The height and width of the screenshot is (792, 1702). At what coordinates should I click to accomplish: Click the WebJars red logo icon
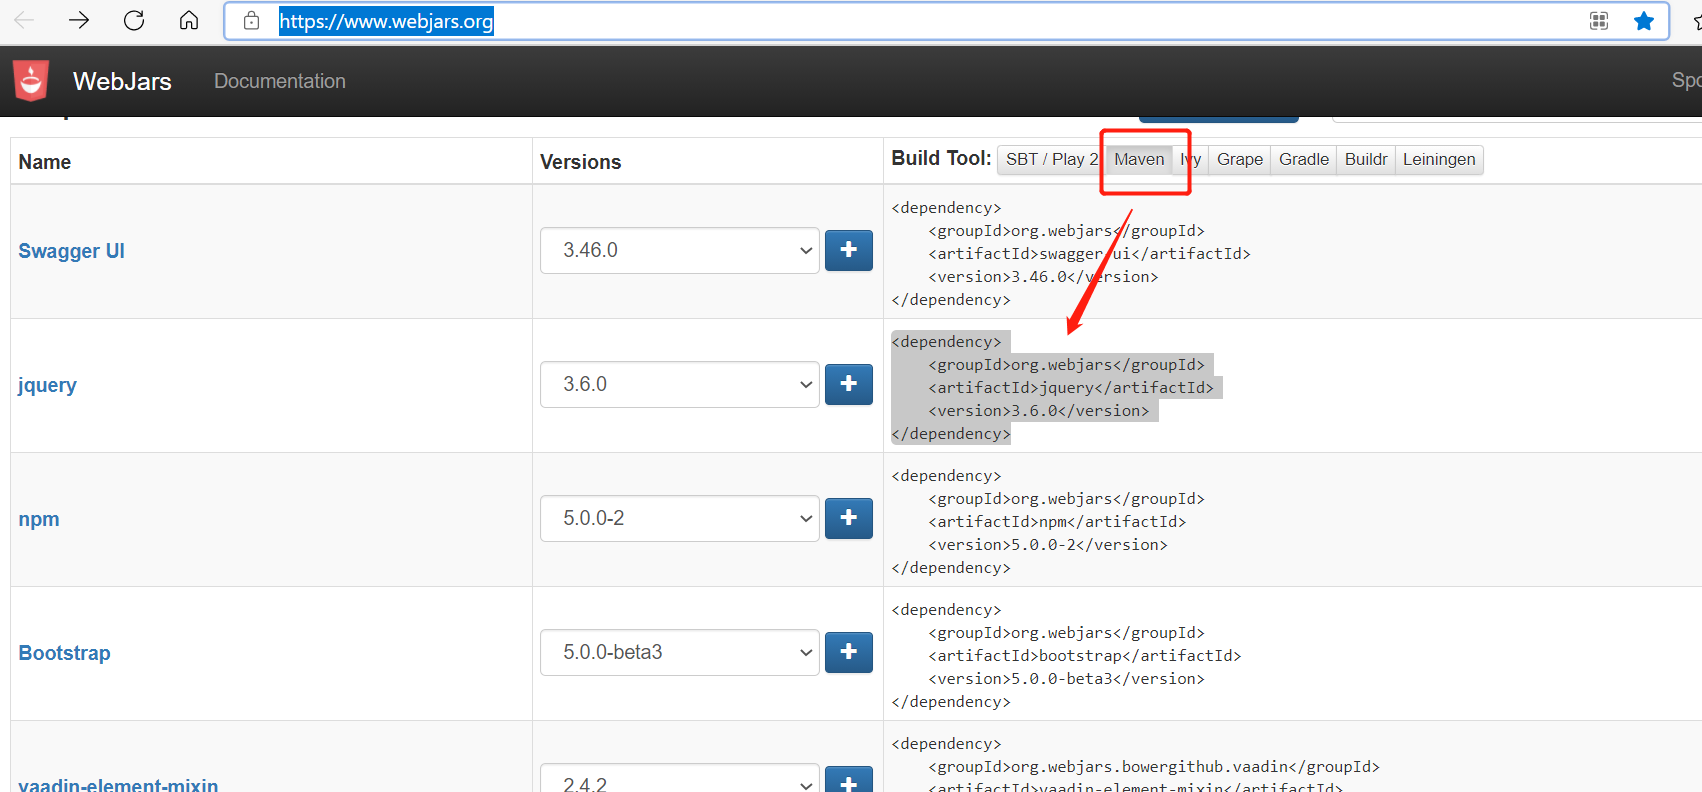coord(31,81)
